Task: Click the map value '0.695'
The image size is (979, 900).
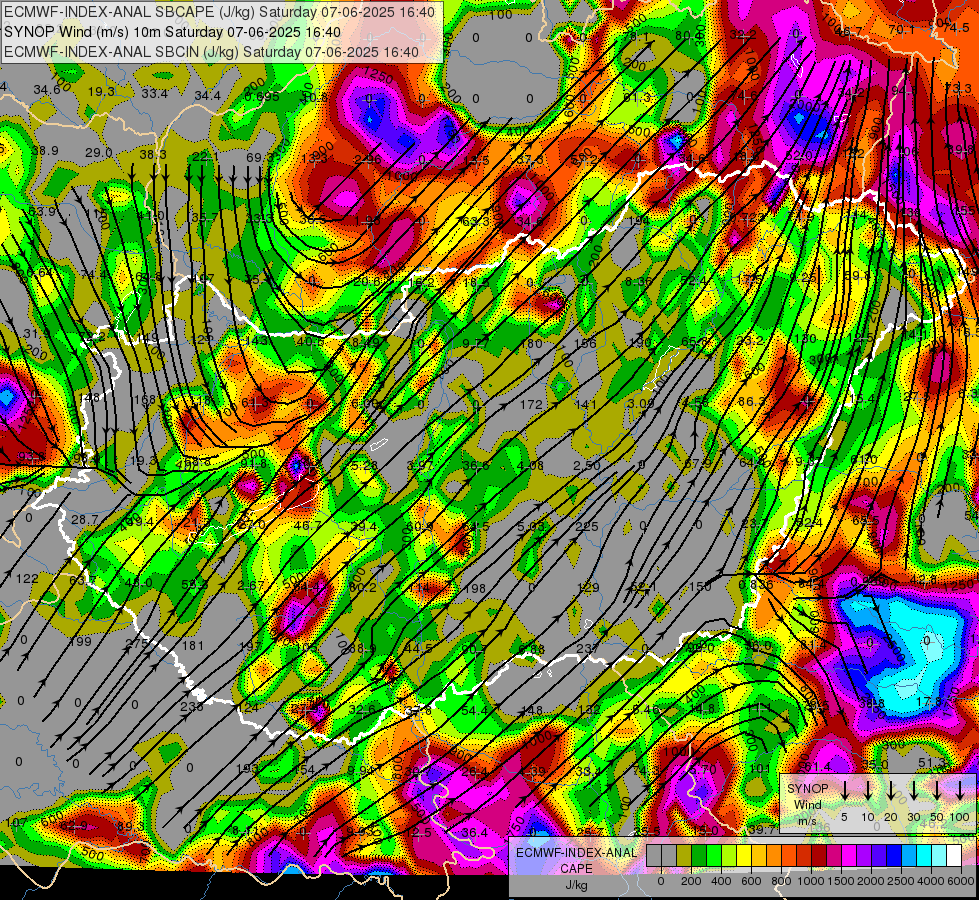Action: pos(262,96)
